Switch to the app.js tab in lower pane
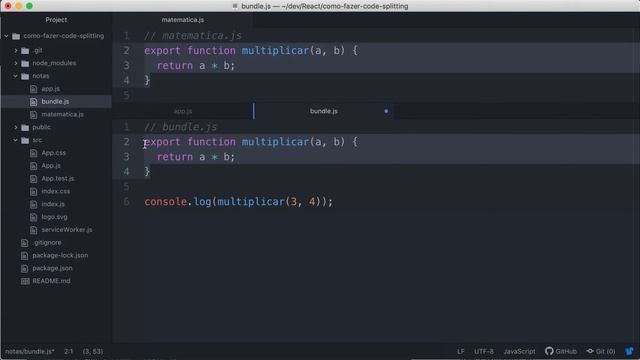The image size is (640, 360). (x=182, y=111)
